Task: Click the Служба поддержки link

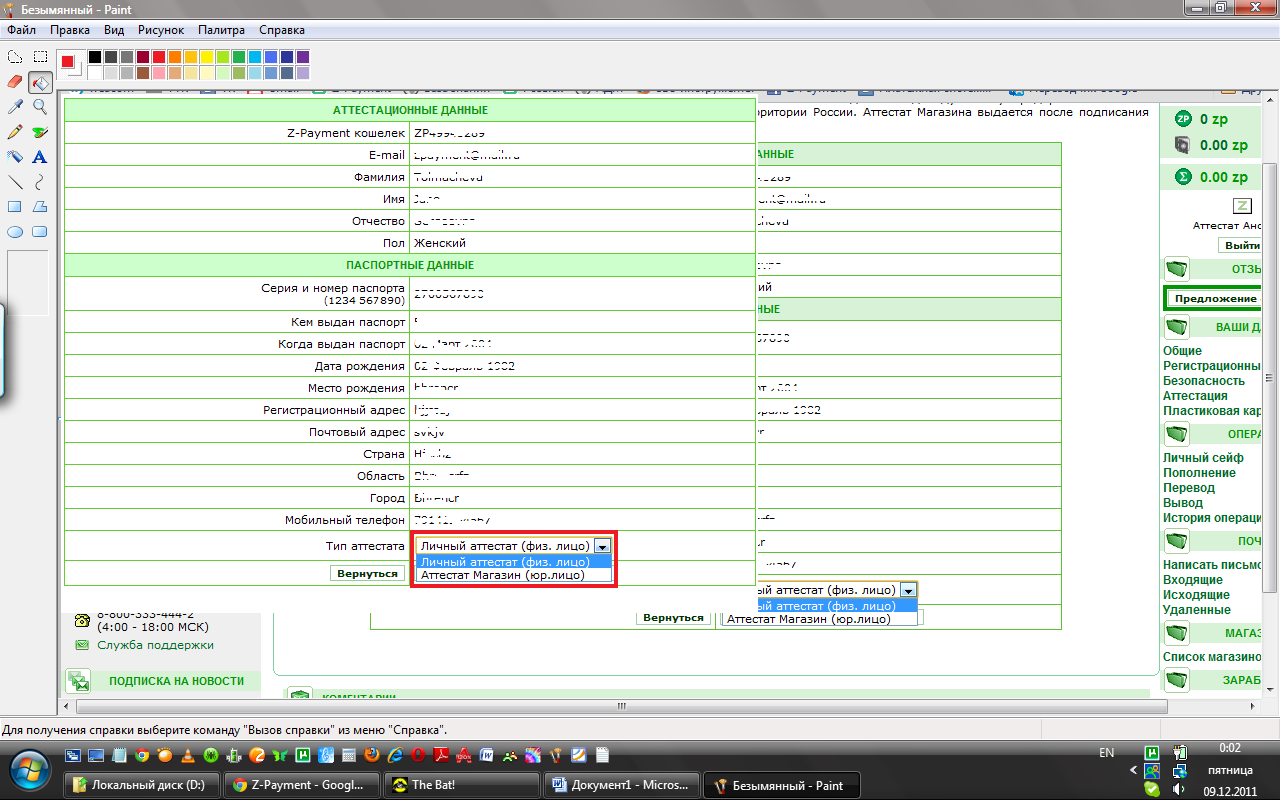Action: [155, 645]
